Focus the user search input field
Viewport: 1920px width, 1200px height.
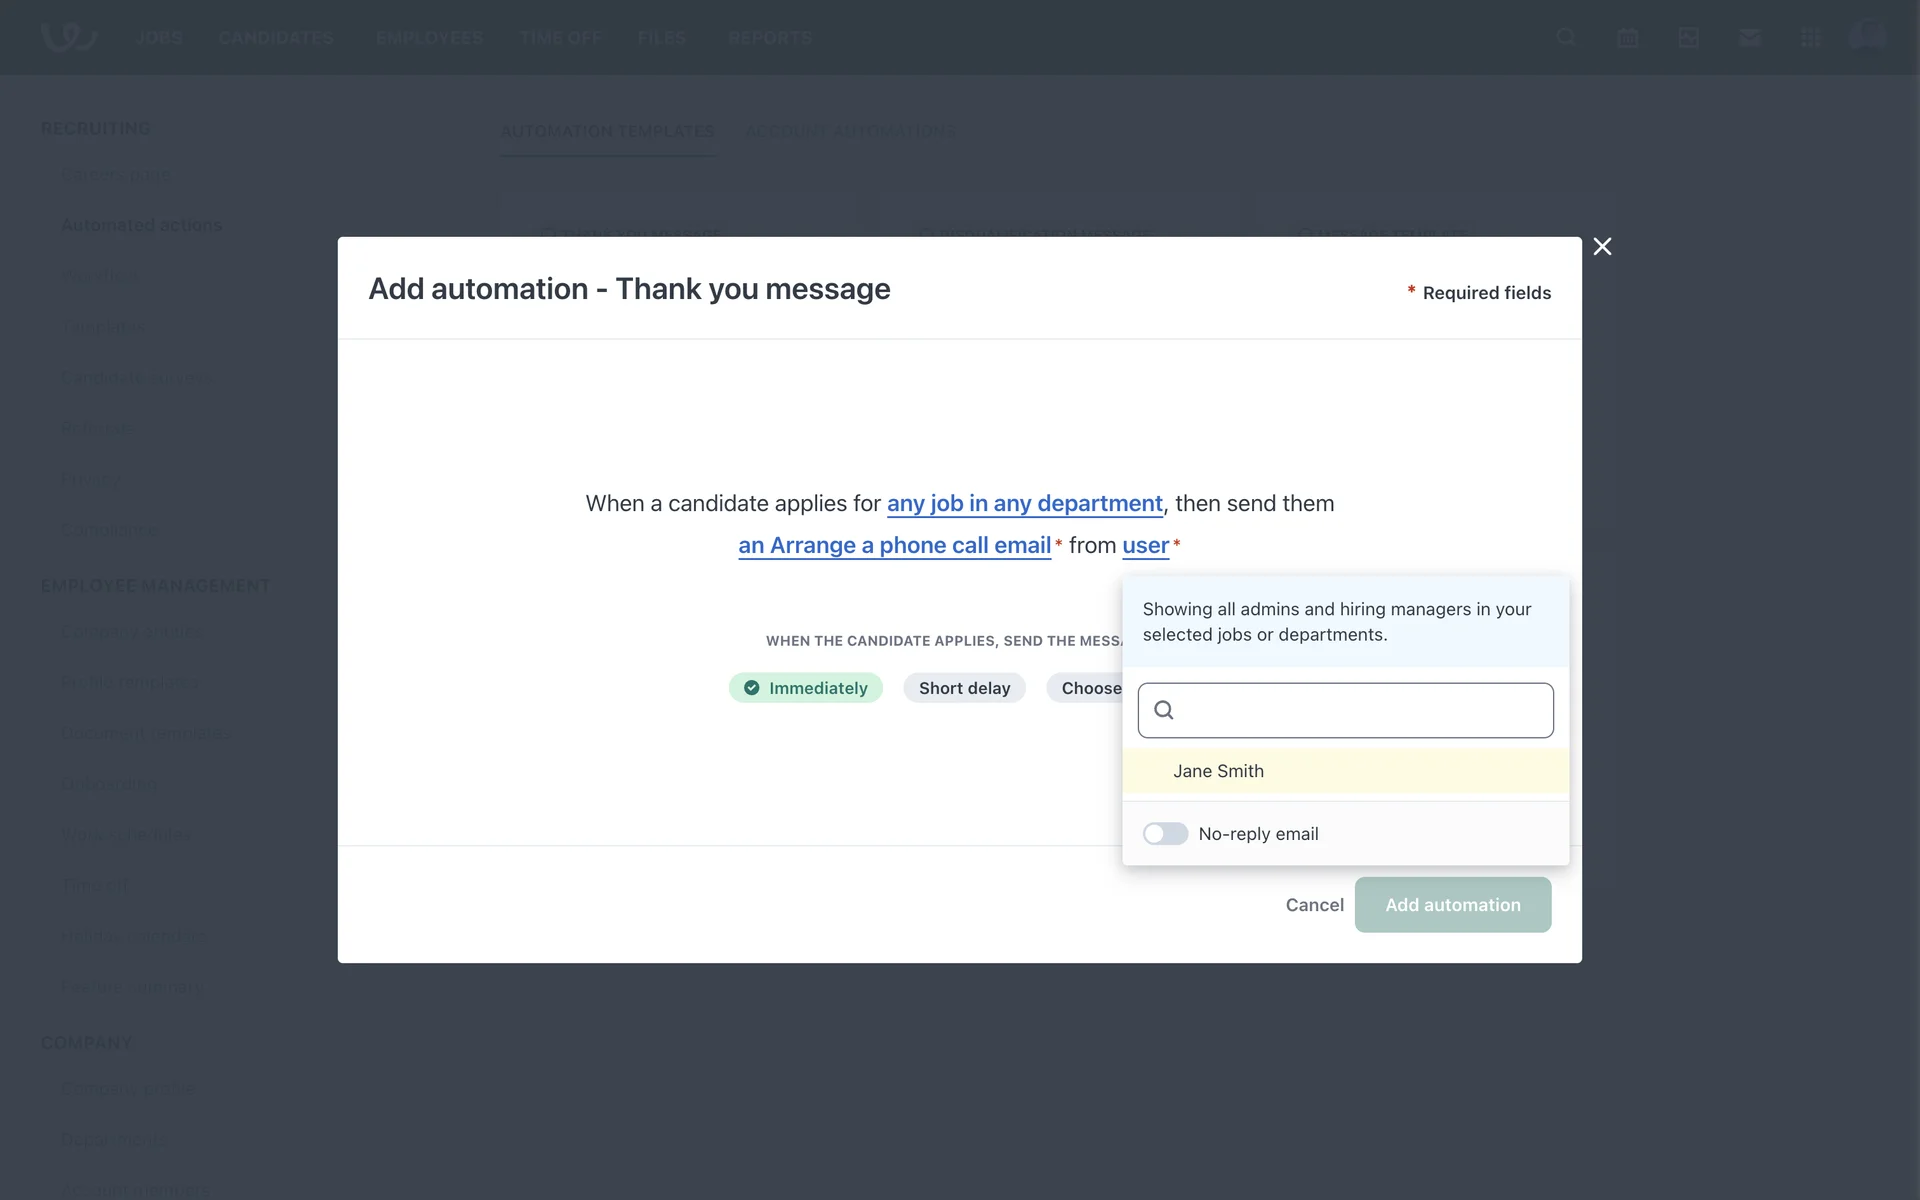click(1360, 710)
